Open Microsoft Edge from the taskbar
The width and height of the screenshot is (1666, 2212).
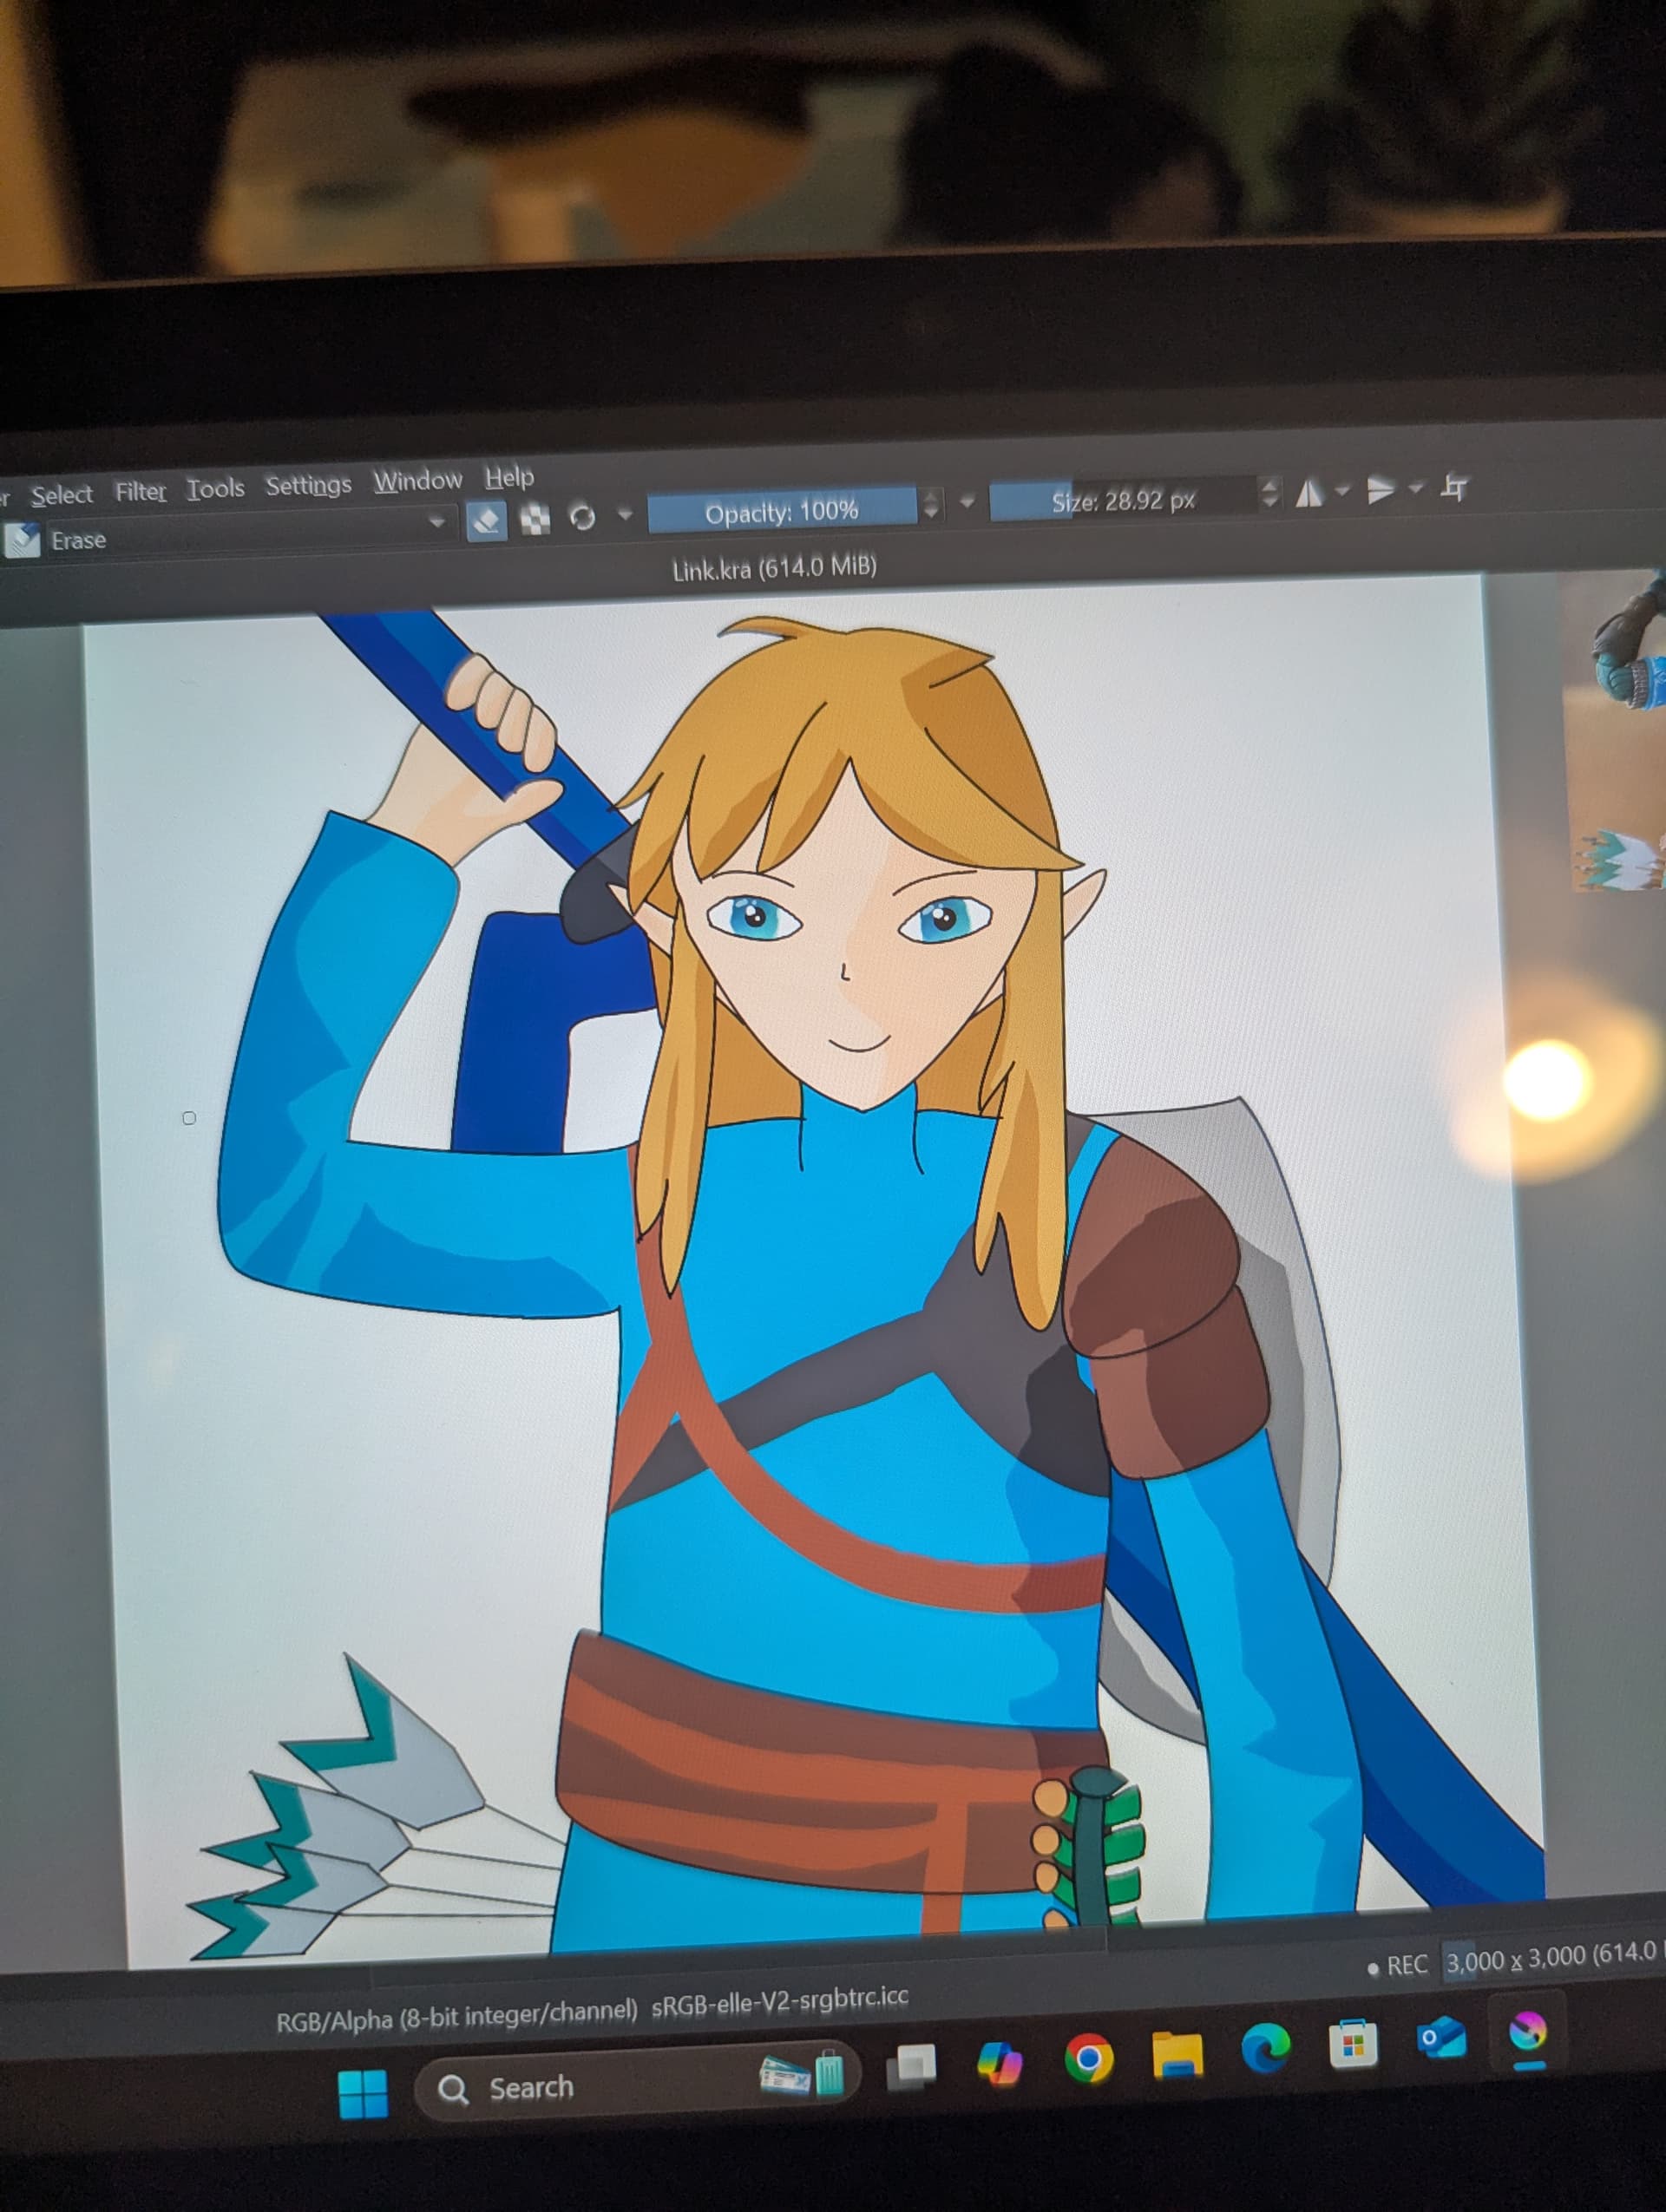1265,2049
